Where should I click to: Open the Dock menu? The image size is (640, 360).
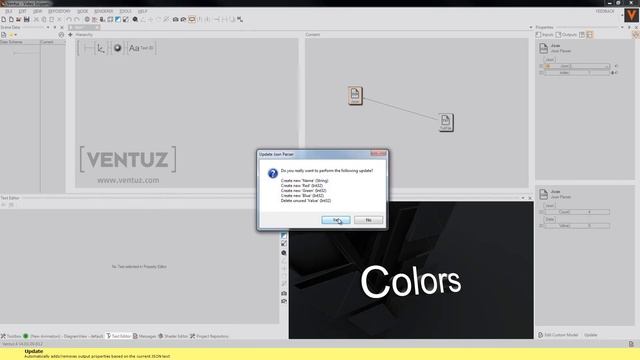[x=82, y=11]
